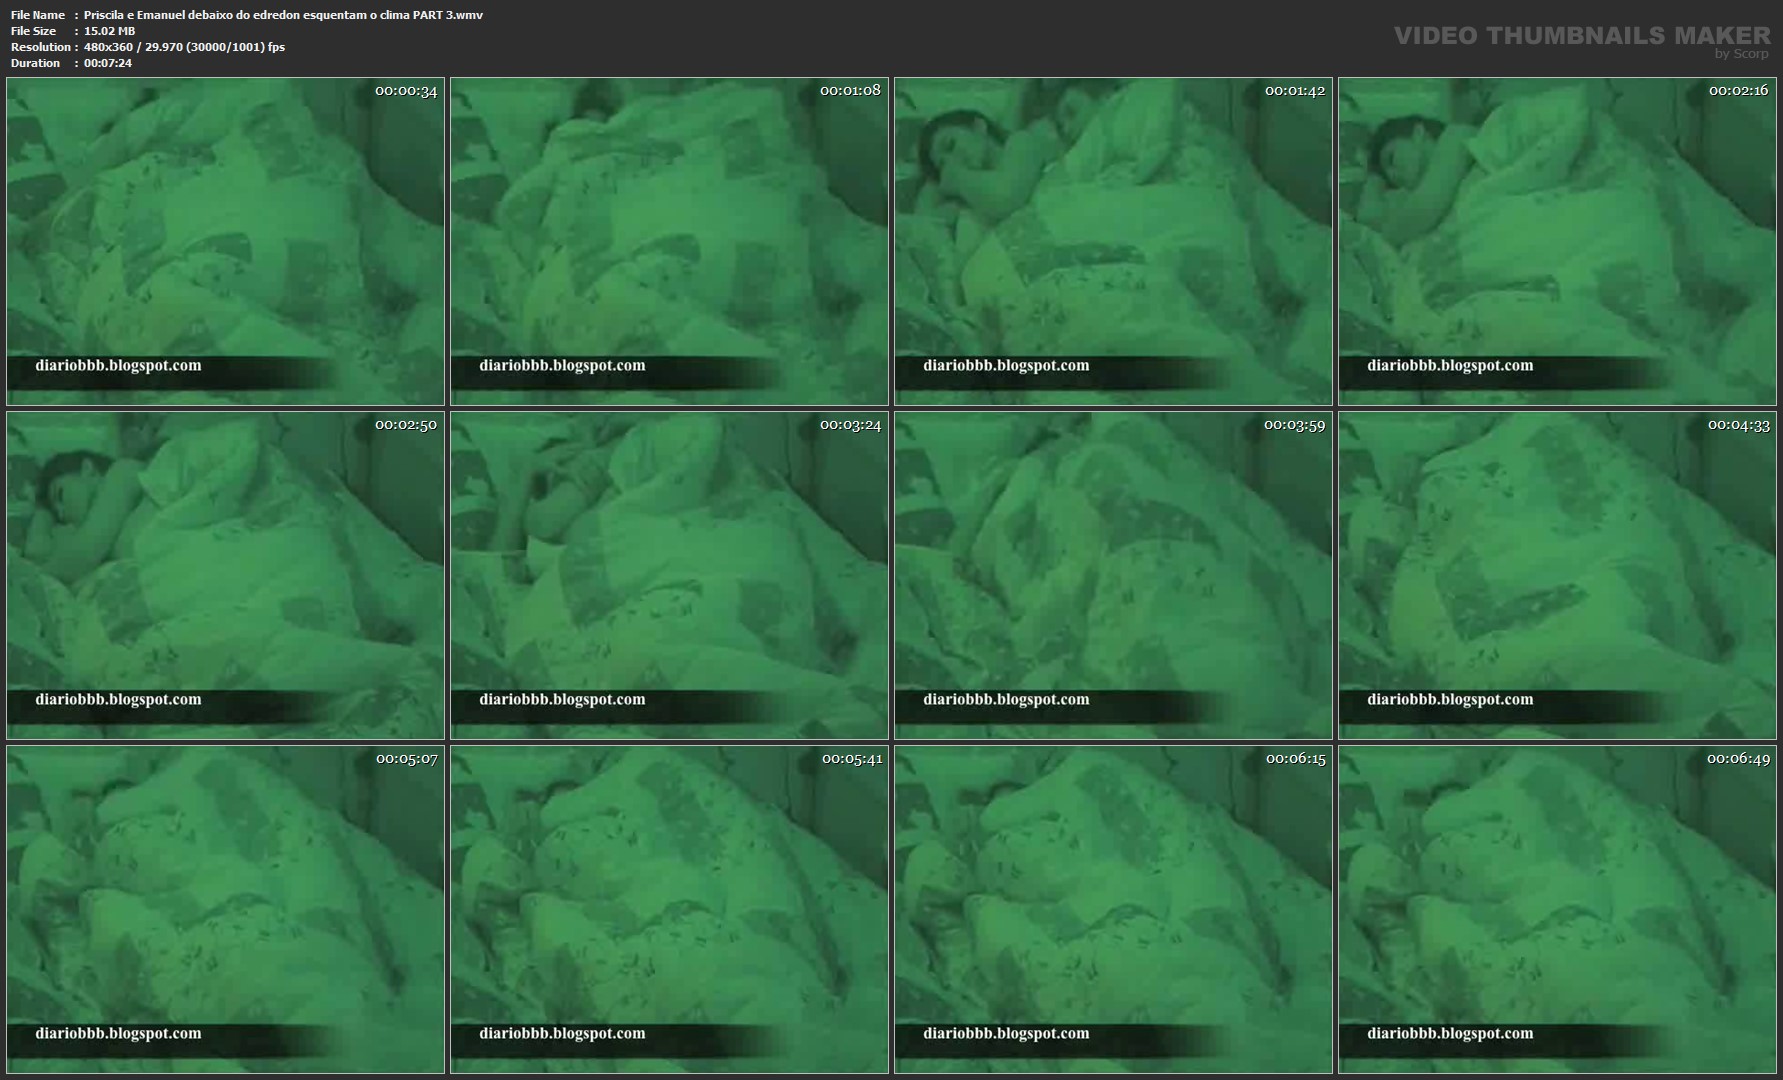Click diariobbb.blogspot.com in the 00:06:49 frame

pyautogui.click(x=1450, y=1034)
